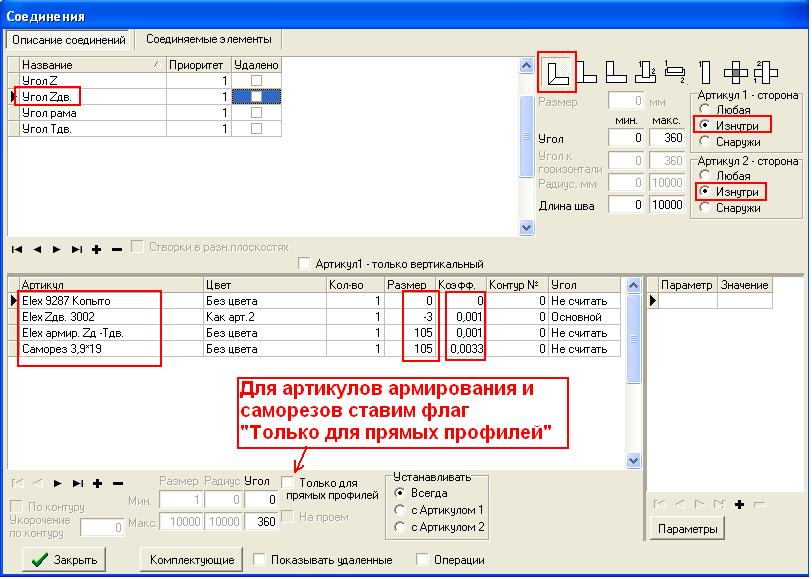Click the Угол maximum field showing 360
The image size is (812, 579).
coord(667,138)
